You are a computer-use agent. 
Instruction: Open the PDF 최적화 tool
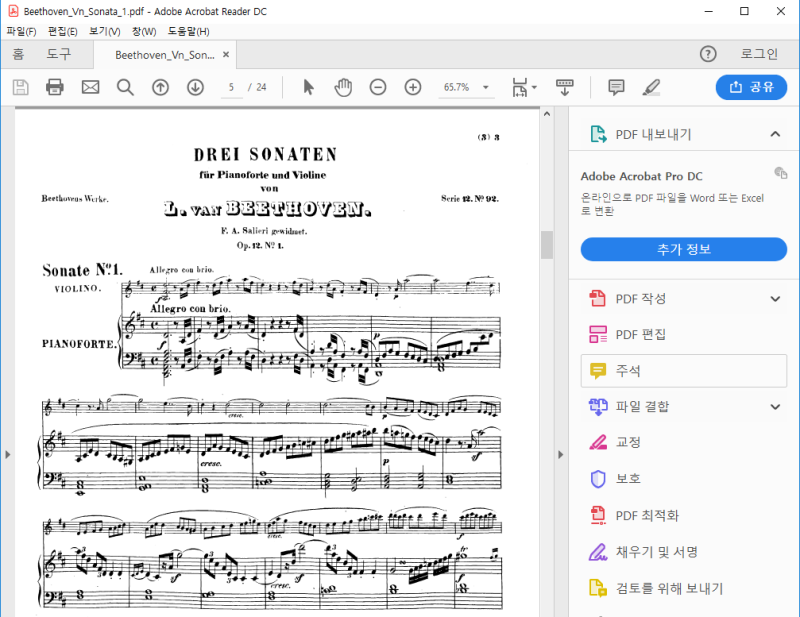click(x=647, y=515)
